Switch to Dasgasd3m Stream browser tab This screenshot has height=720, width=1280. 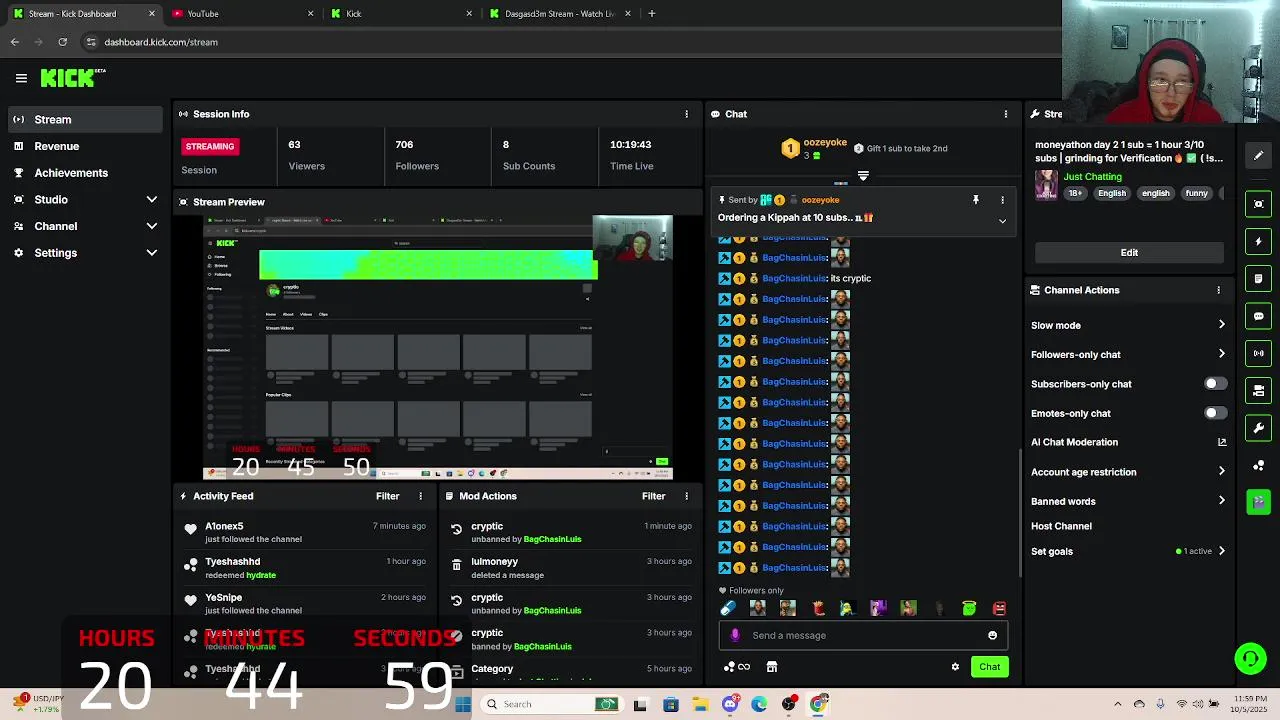pyautogui.click(x=562, y=14)
